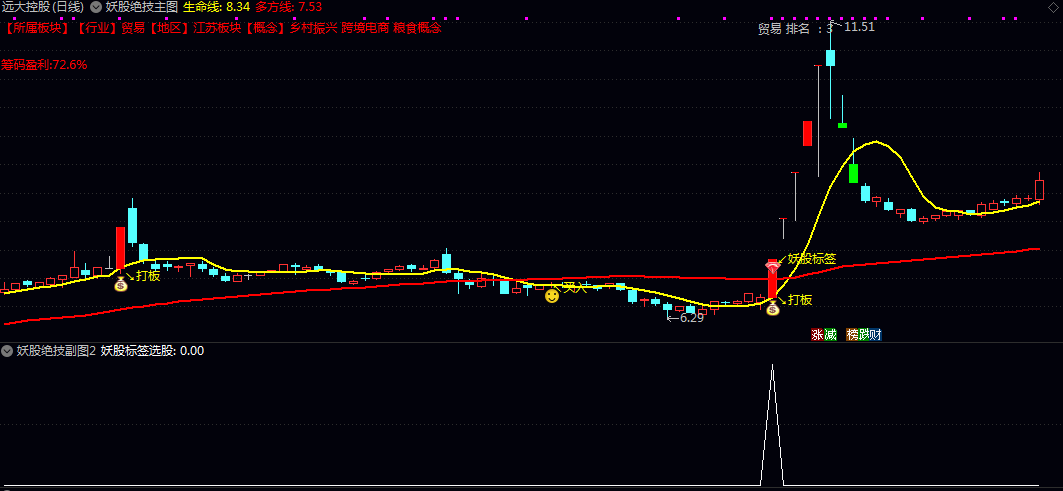Click the 【所属板块】 label
This screenshot has width=1063, height=491.
click(38, 28)
